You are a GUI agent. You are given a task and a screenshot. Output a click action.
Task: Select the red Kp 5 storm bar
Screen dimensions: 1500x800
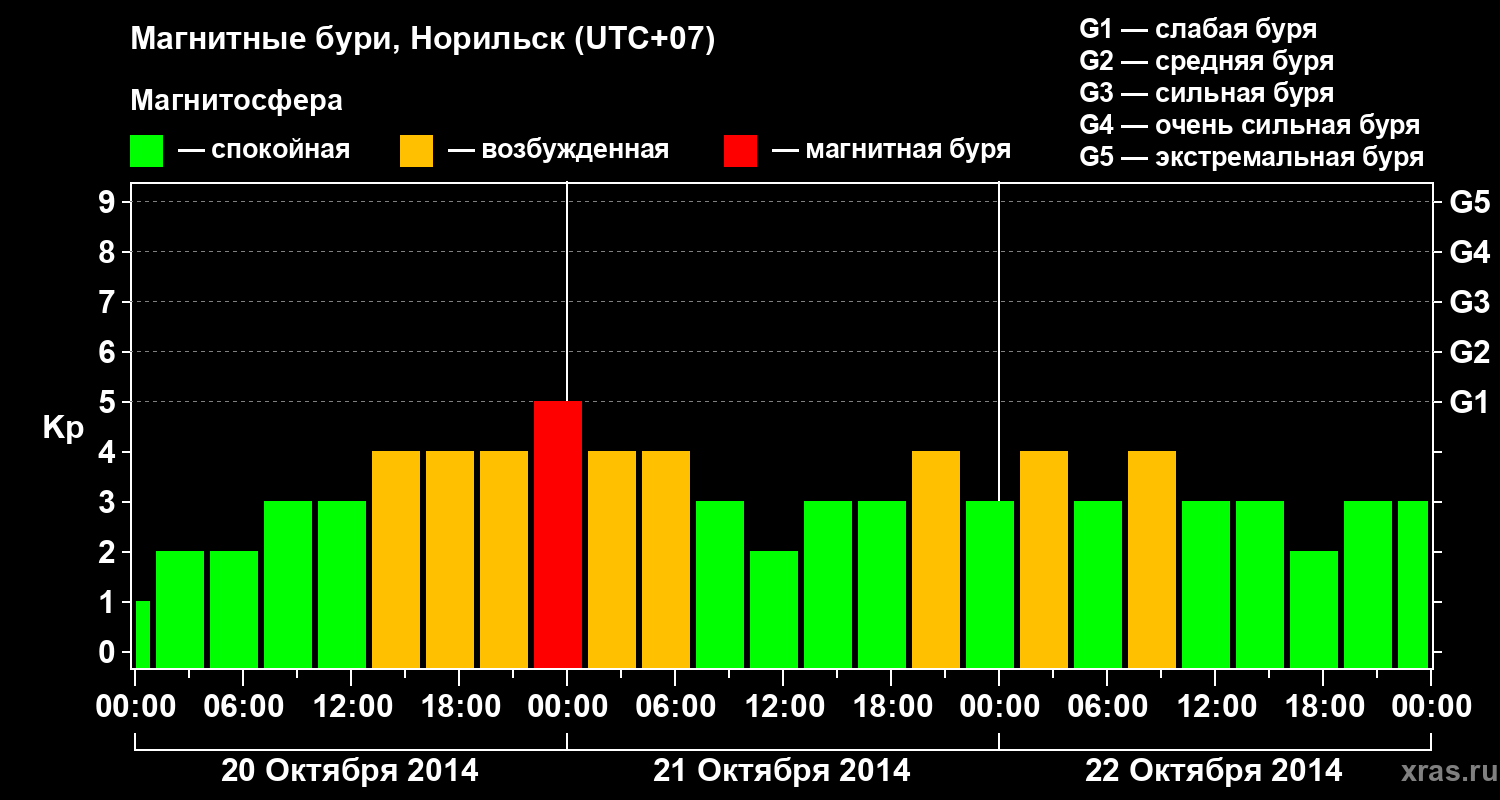pos(558,534)
